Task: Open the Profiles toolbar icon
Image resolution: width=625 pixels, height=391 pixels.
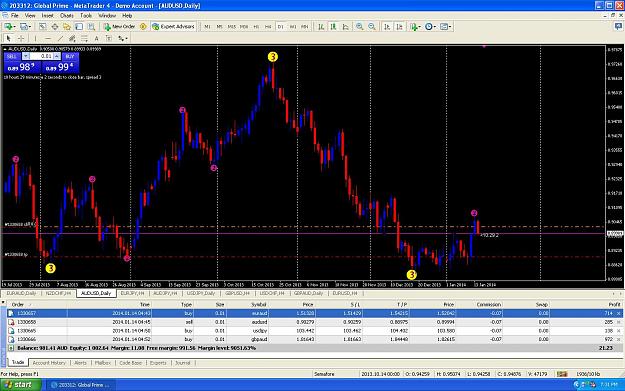Action: [x=25, y=27]
